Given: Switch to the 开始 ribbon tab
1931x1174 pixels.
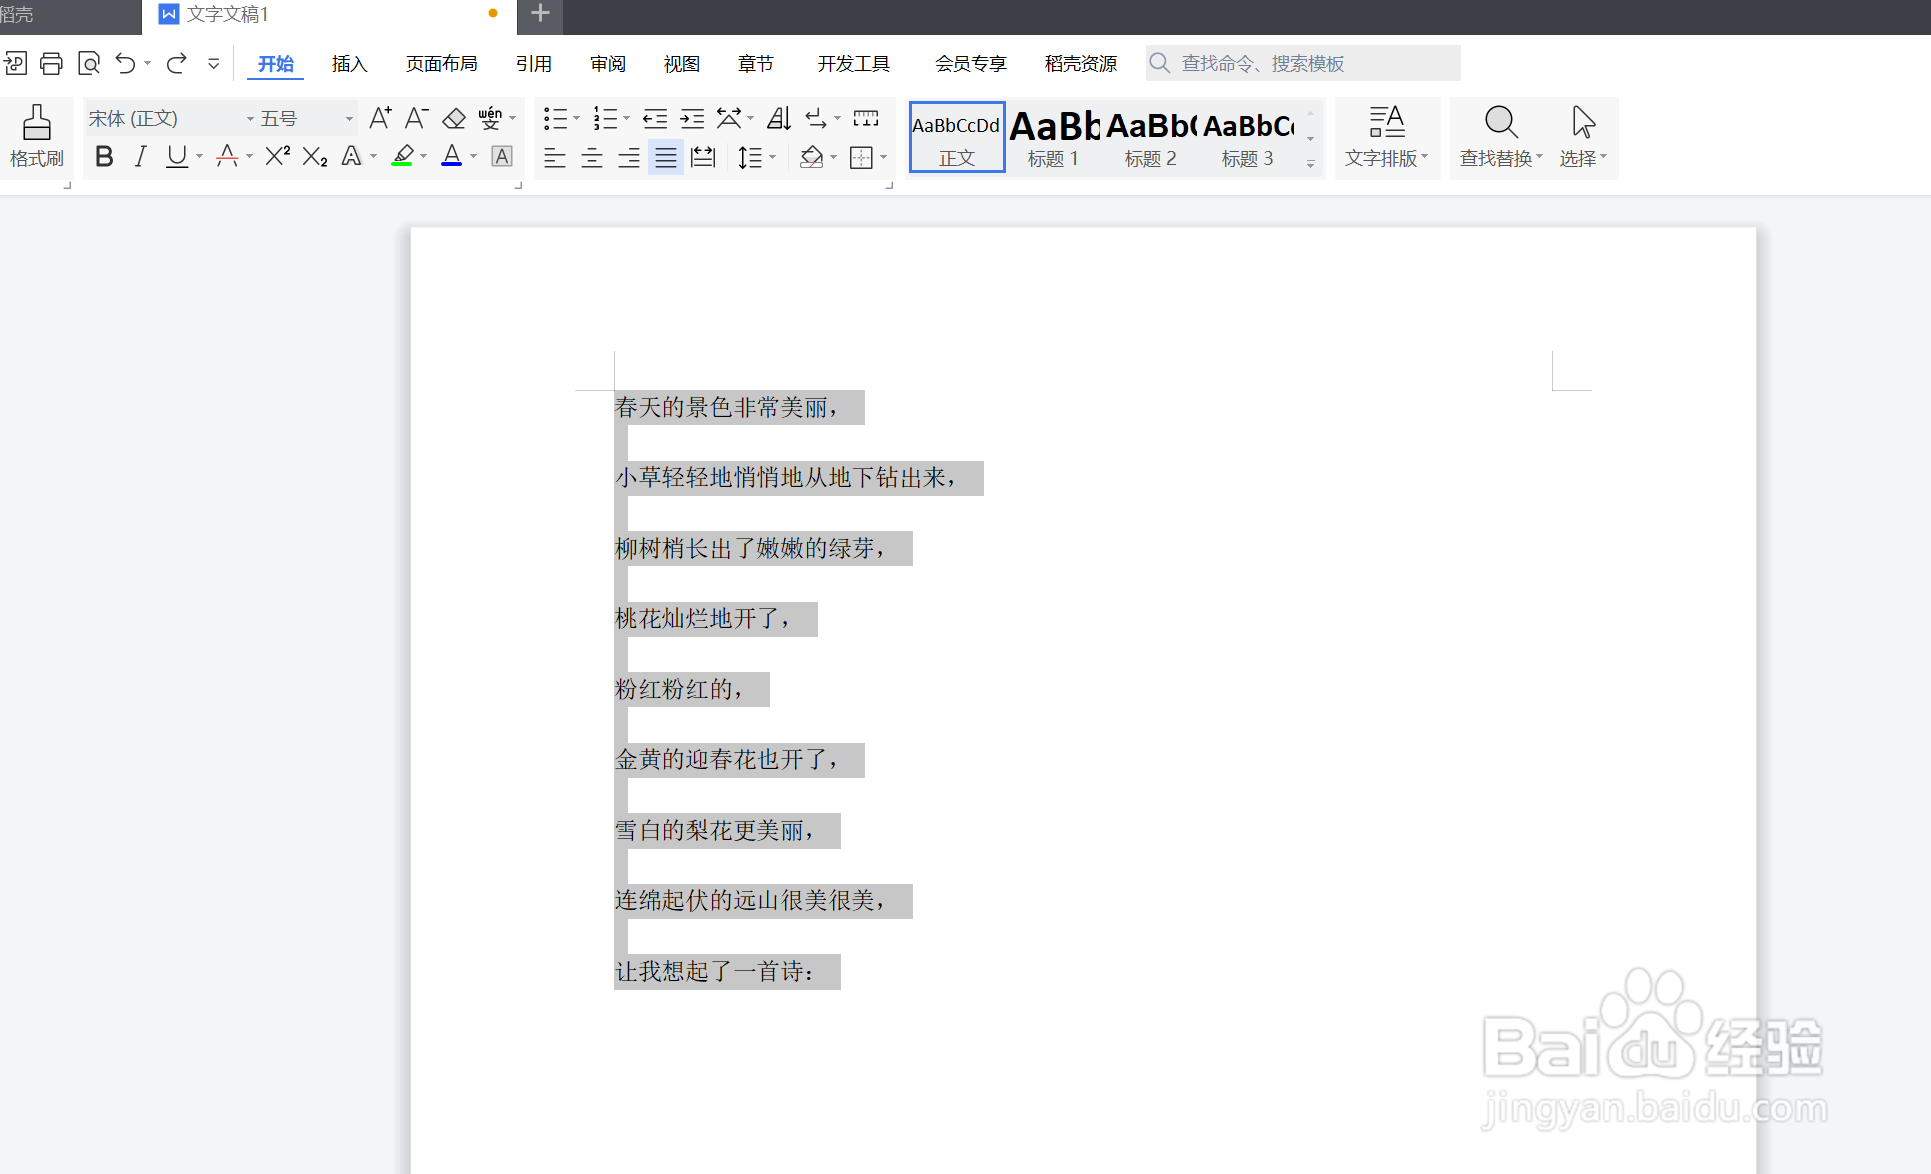Looking at the screenshot, I should [276, 64].
